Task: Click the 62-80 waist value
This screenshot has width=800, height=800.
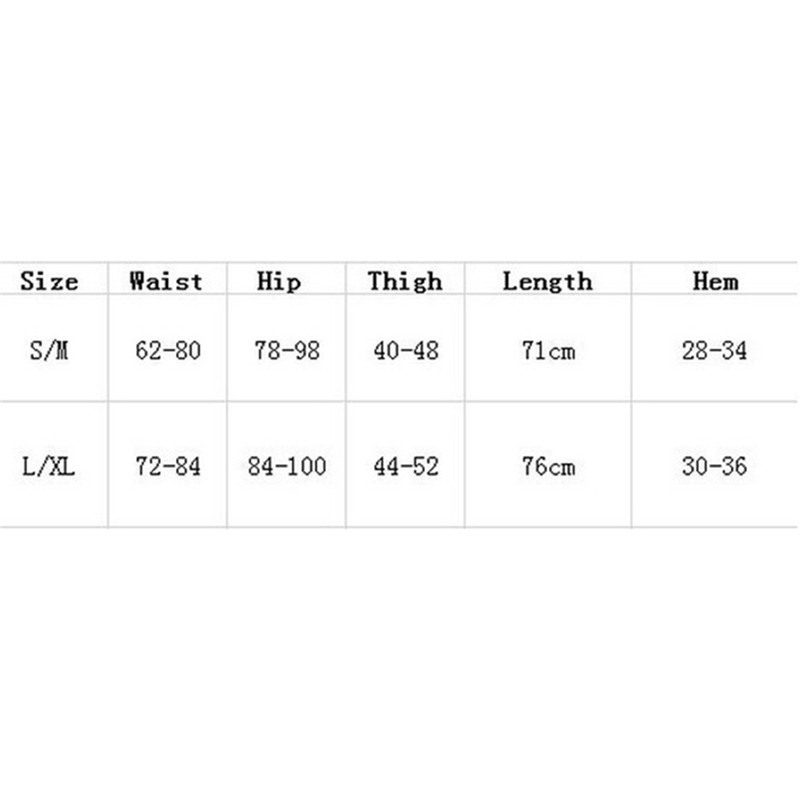Action: pyautogui.click(x=167, y=351)
